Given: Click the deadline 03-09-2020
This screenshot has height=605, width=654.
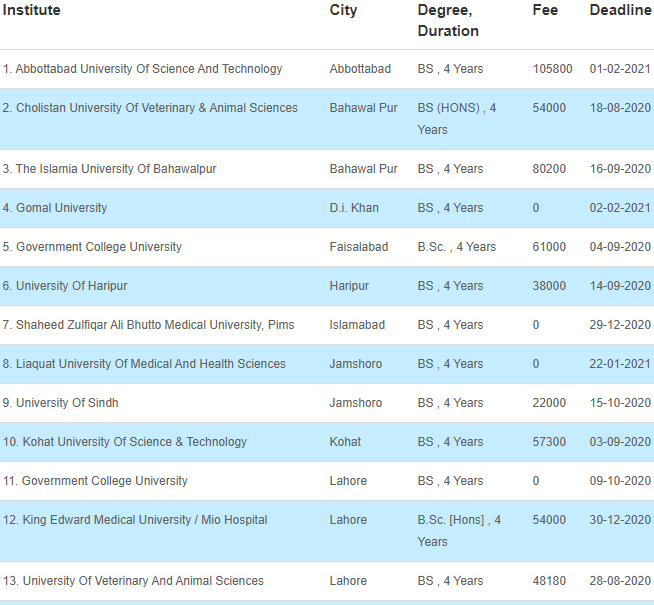Looking at the screenshot, I should (x=620, y=442).
